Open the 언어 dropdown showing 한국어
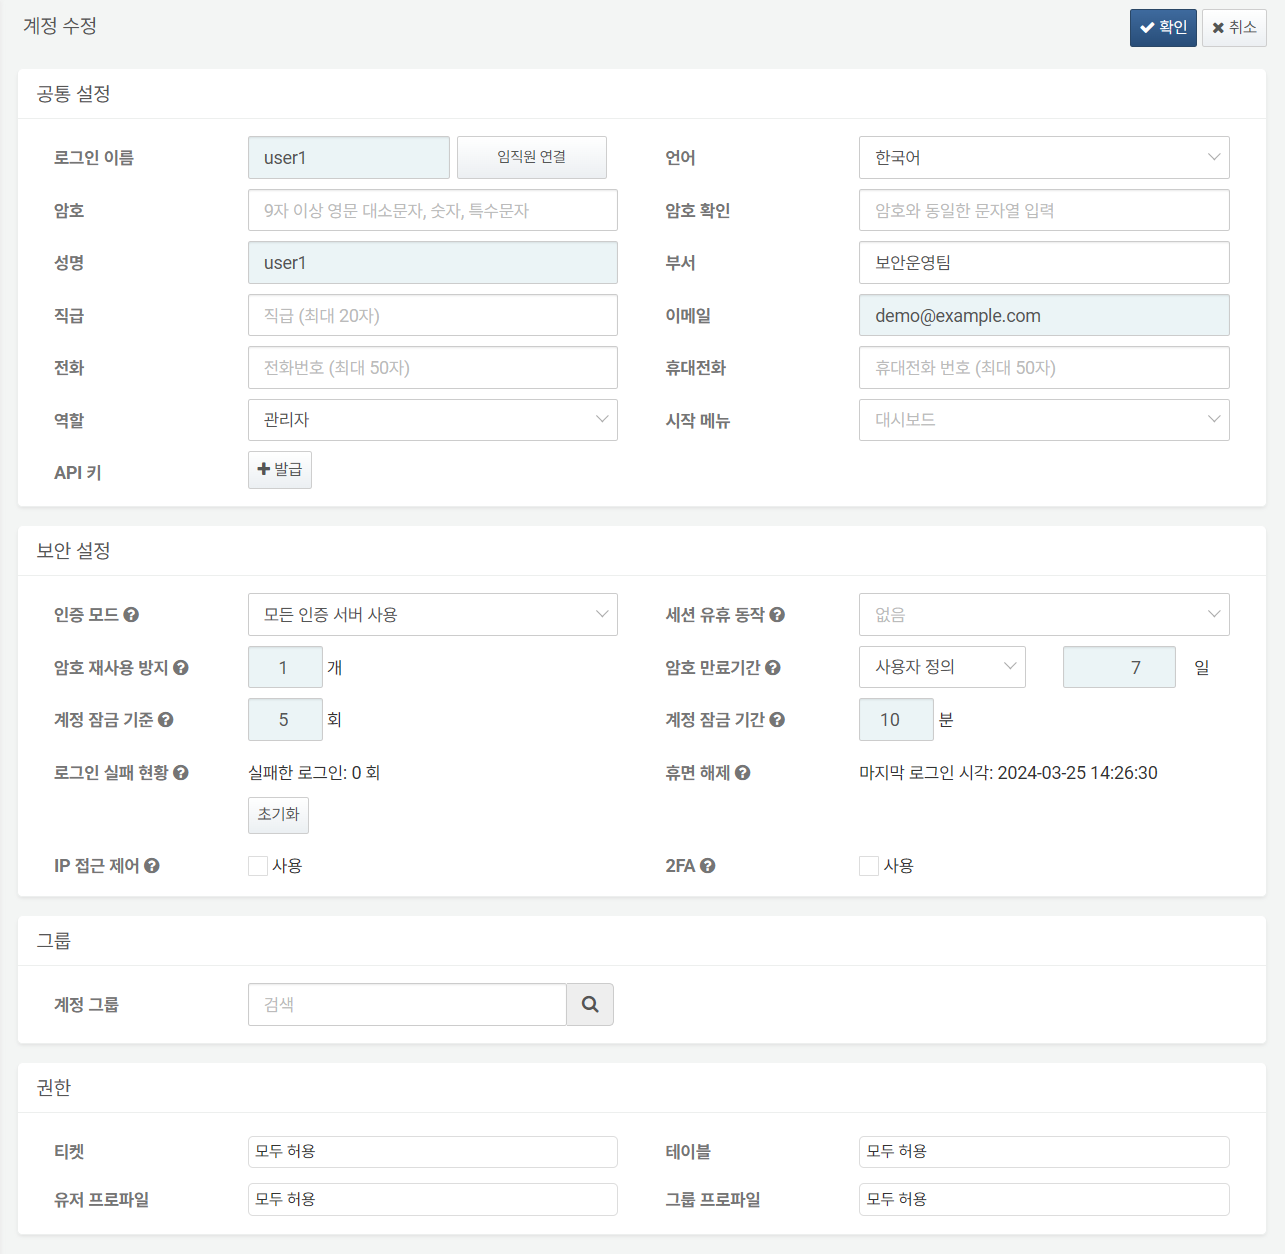 pos(1044,158)
